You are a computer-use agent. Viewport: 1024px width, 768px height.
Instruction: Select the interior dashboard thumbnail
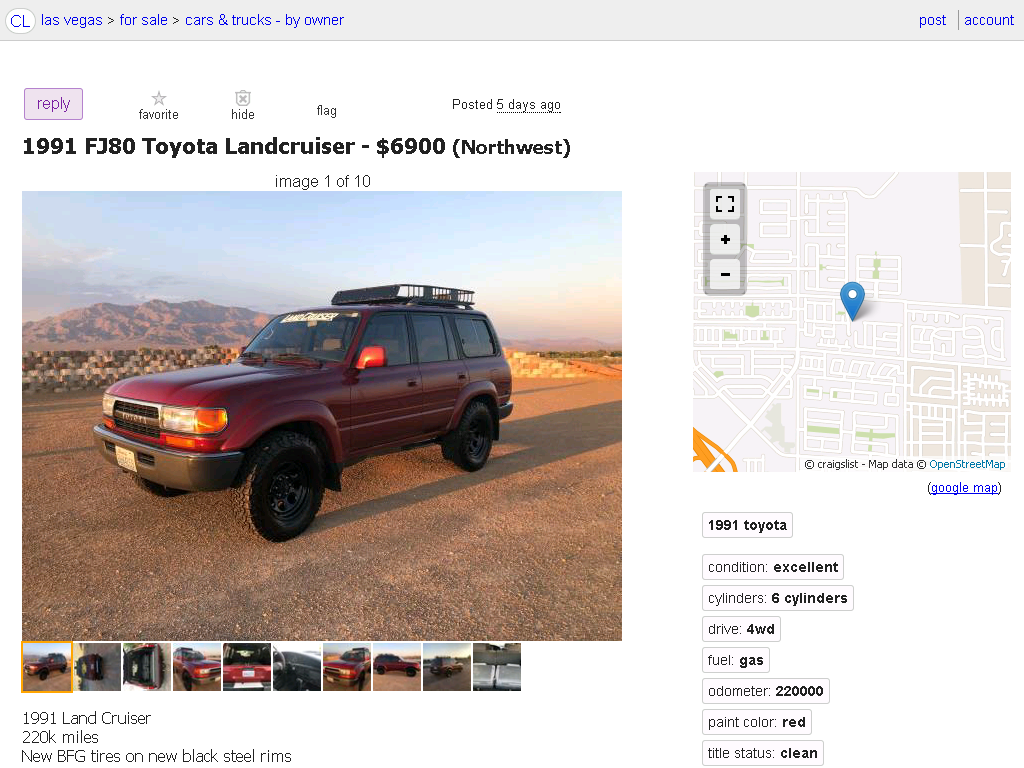[297, 667]
